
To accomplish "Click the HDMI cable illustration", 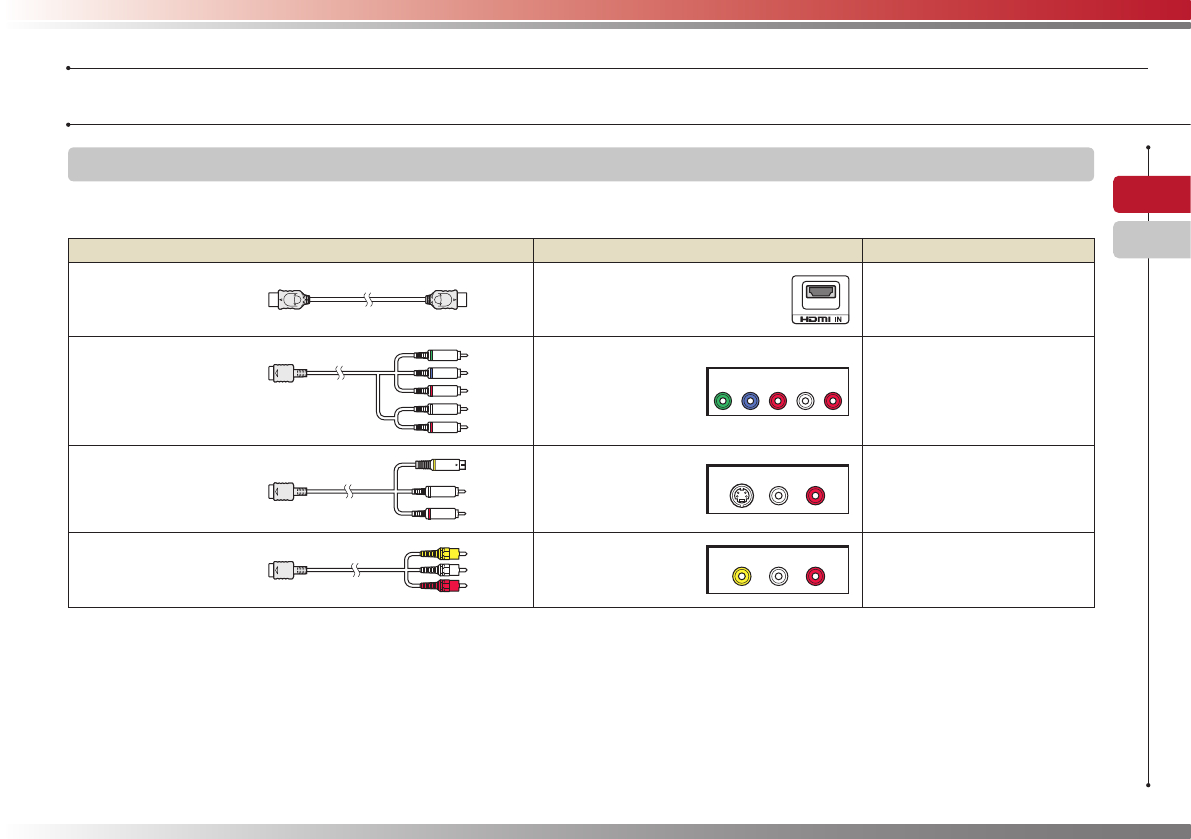I will pos(369,298).
